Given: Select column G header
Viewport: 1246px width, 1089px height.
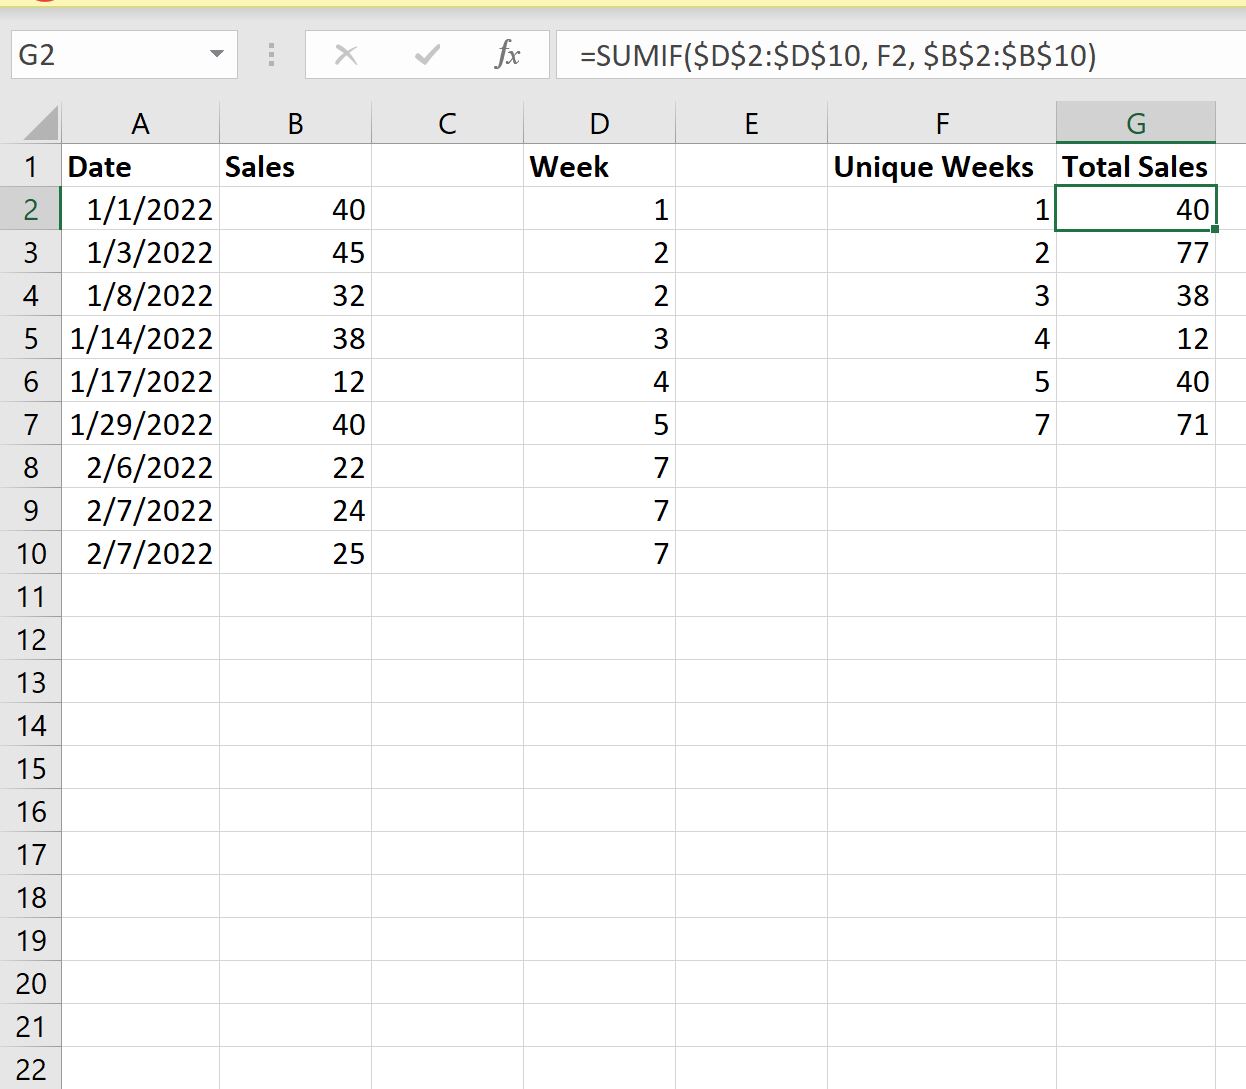Looking at the screenshot, I should [x=1136, y=124].
